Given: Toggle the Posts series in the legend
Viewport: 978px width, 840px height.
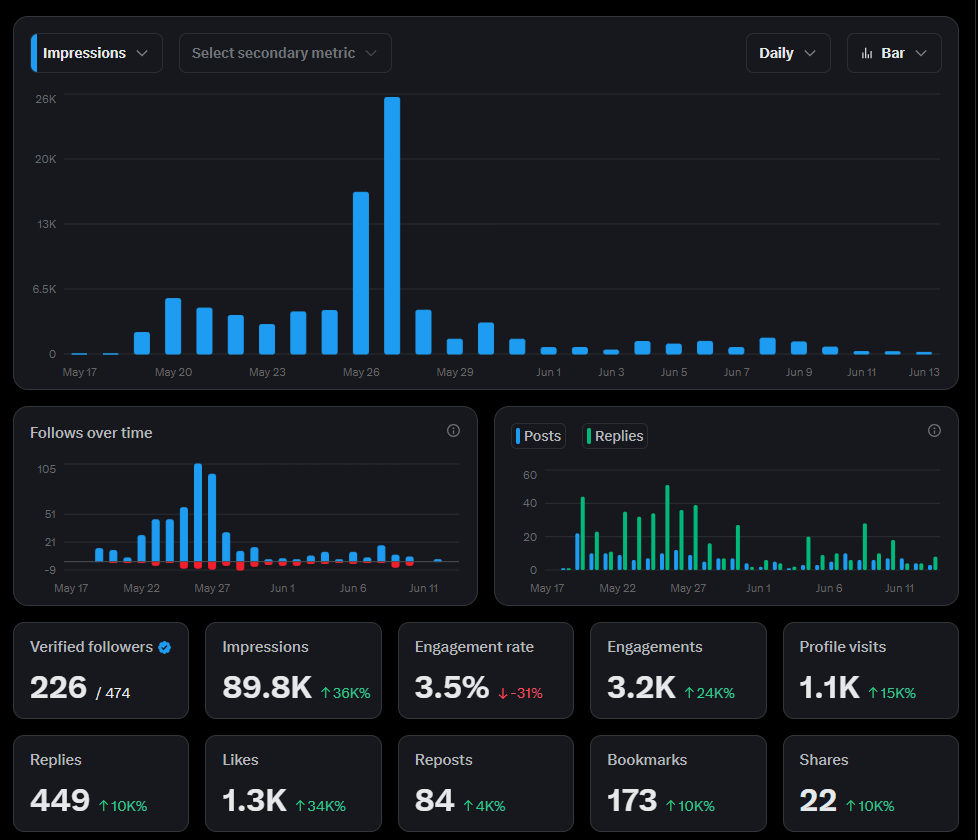Looking at the screenshot, I should coord(538,436).
